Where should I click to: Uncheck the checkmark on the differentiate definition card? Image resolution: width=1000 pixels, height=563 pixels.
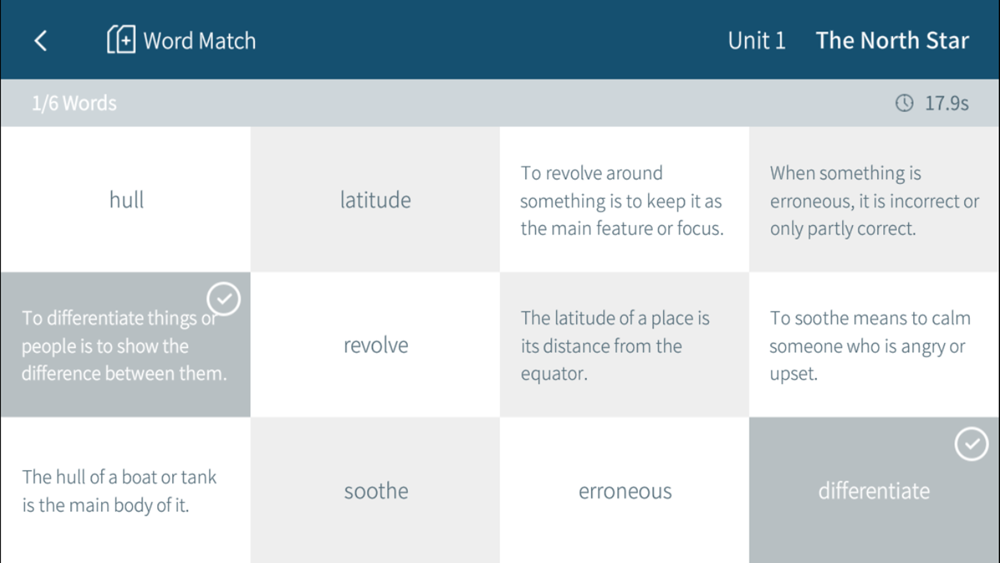pos(223,298)
